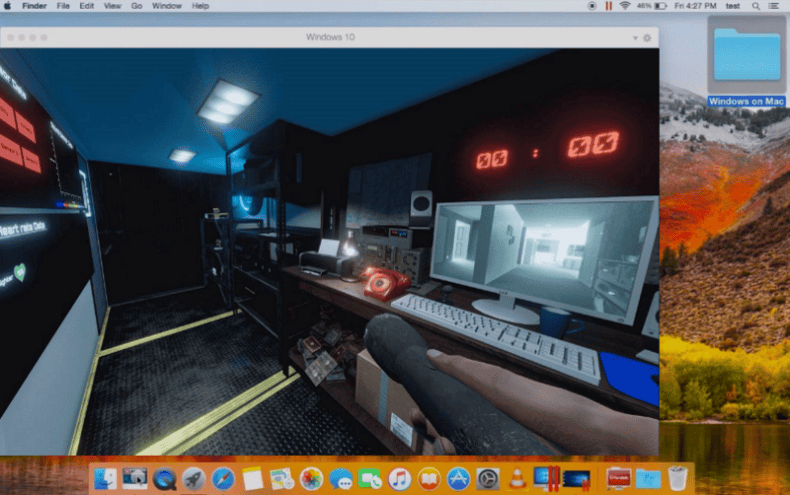Open the Apple menu
The height and width of the screenshot is (495, 790).
tap(8, 6)
